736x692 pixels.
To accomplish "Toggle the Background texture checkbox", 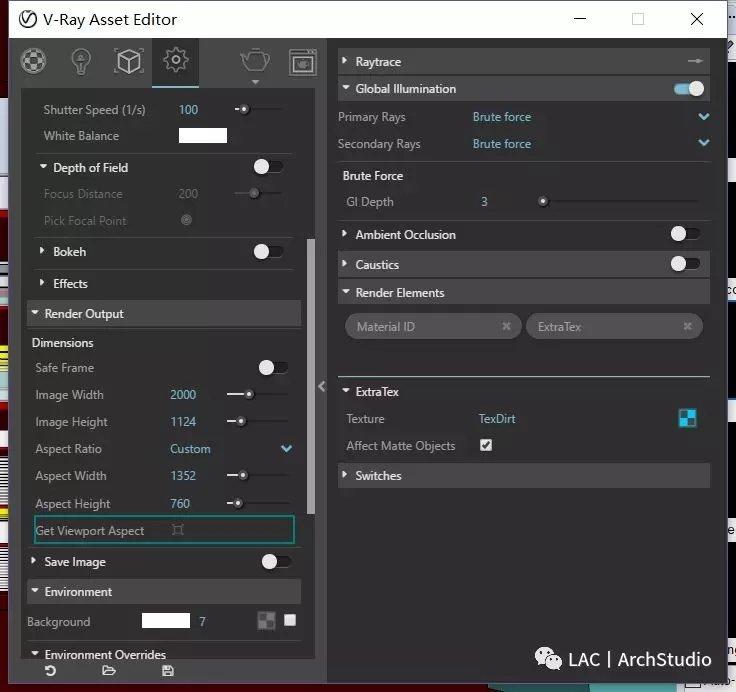I will [290, 620].
